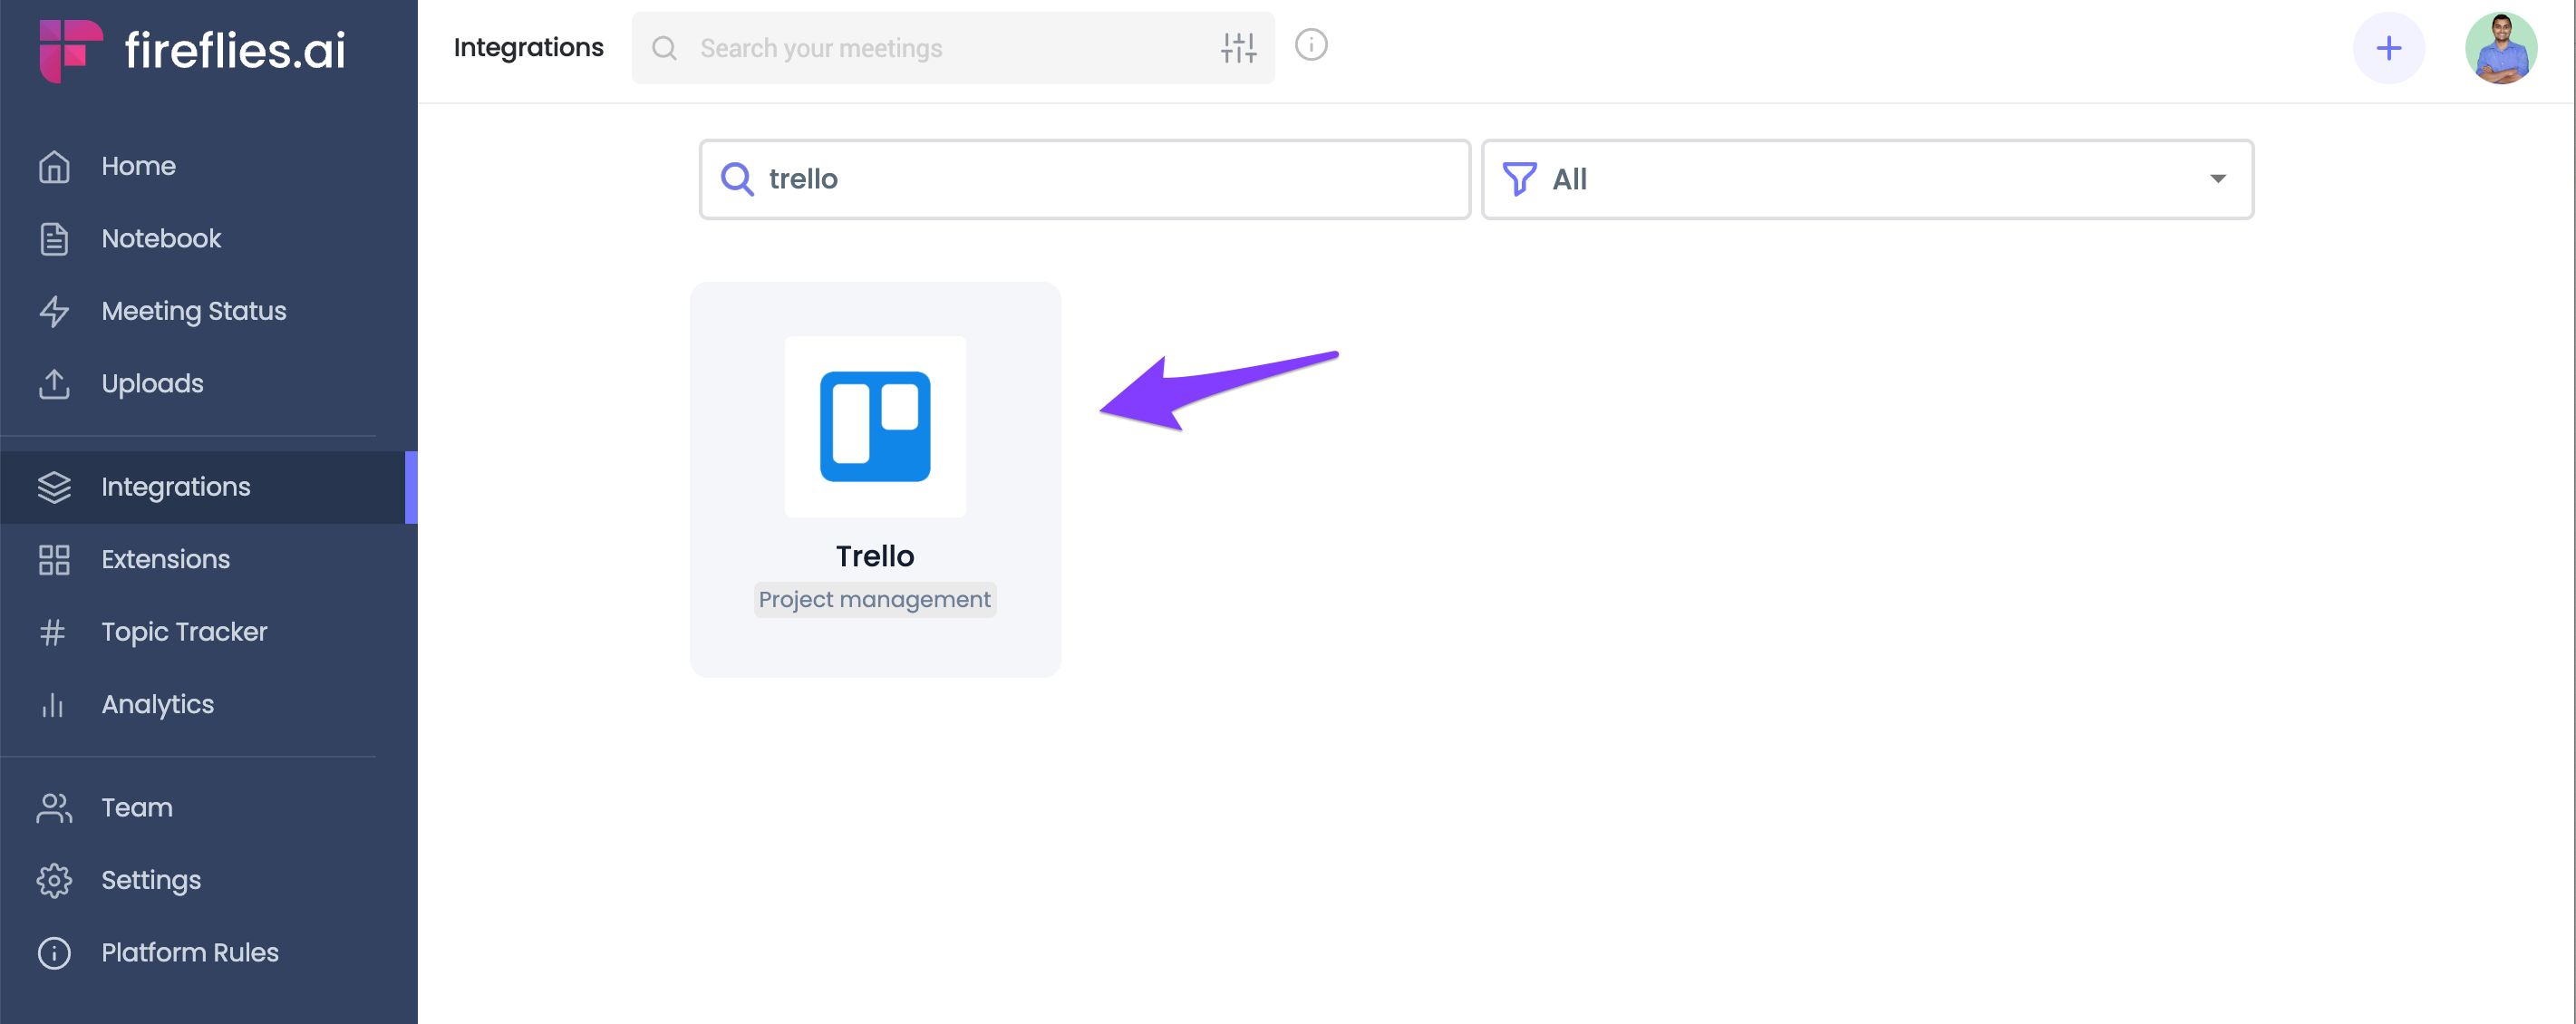Click the Meeting Status lightning icon
The image size is (2576, 1024).
(54, 311)
